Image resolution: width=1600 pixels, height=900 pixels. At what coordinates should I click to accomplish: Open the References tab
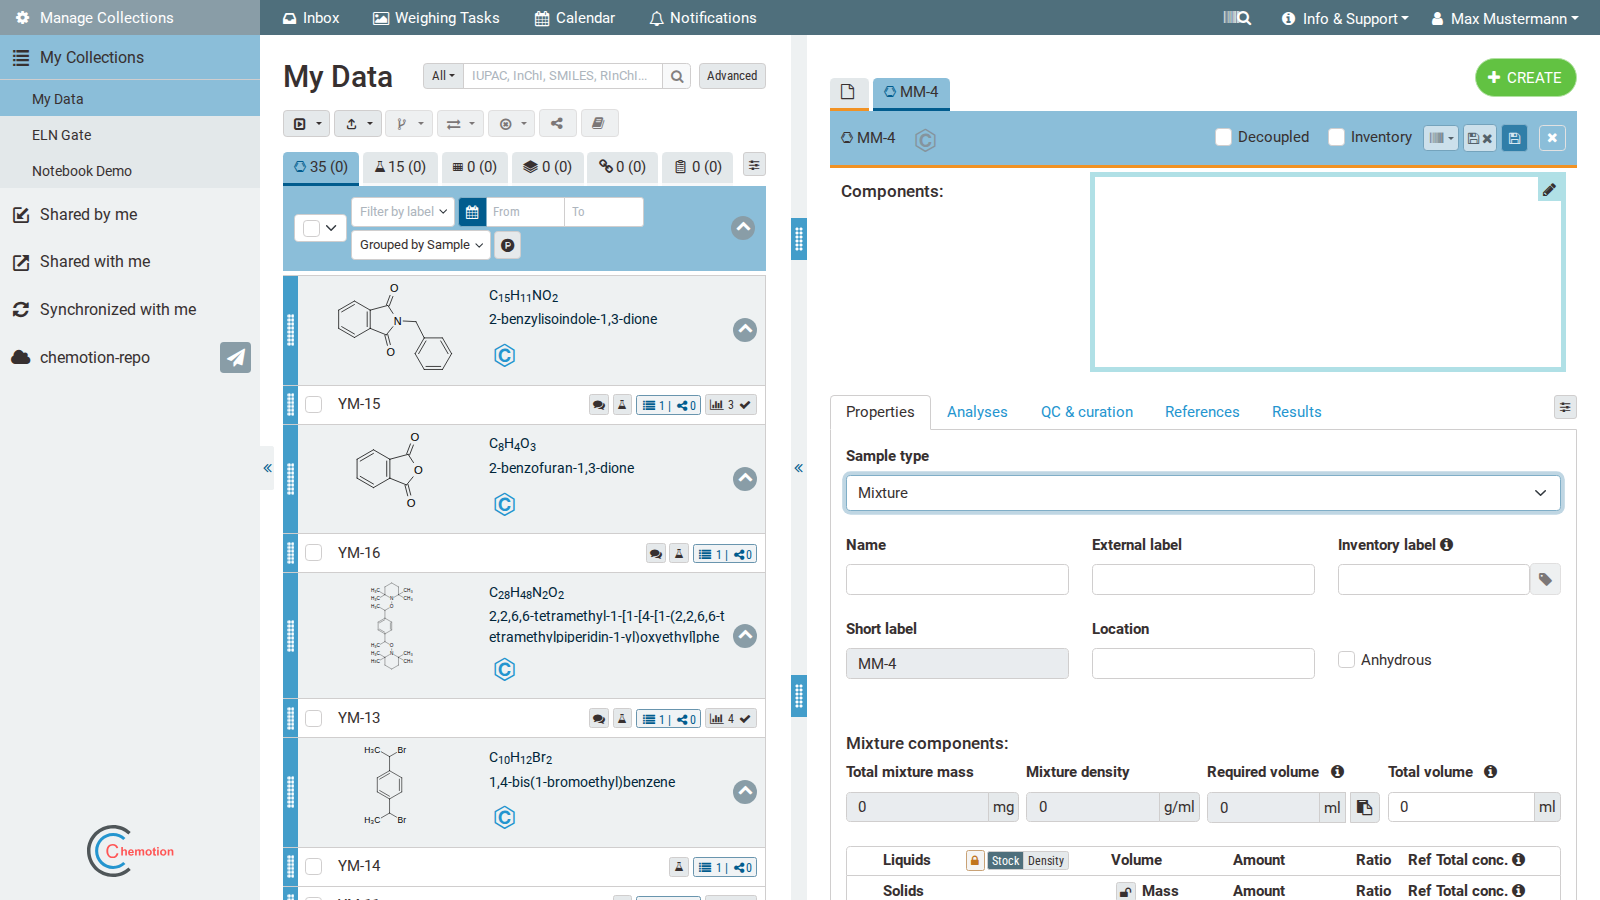click(x=1202, y=412)
